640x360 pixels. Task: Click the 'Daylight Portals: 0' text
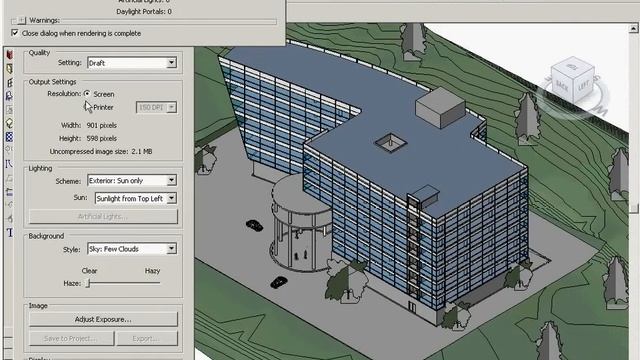(x=144, y=11)
